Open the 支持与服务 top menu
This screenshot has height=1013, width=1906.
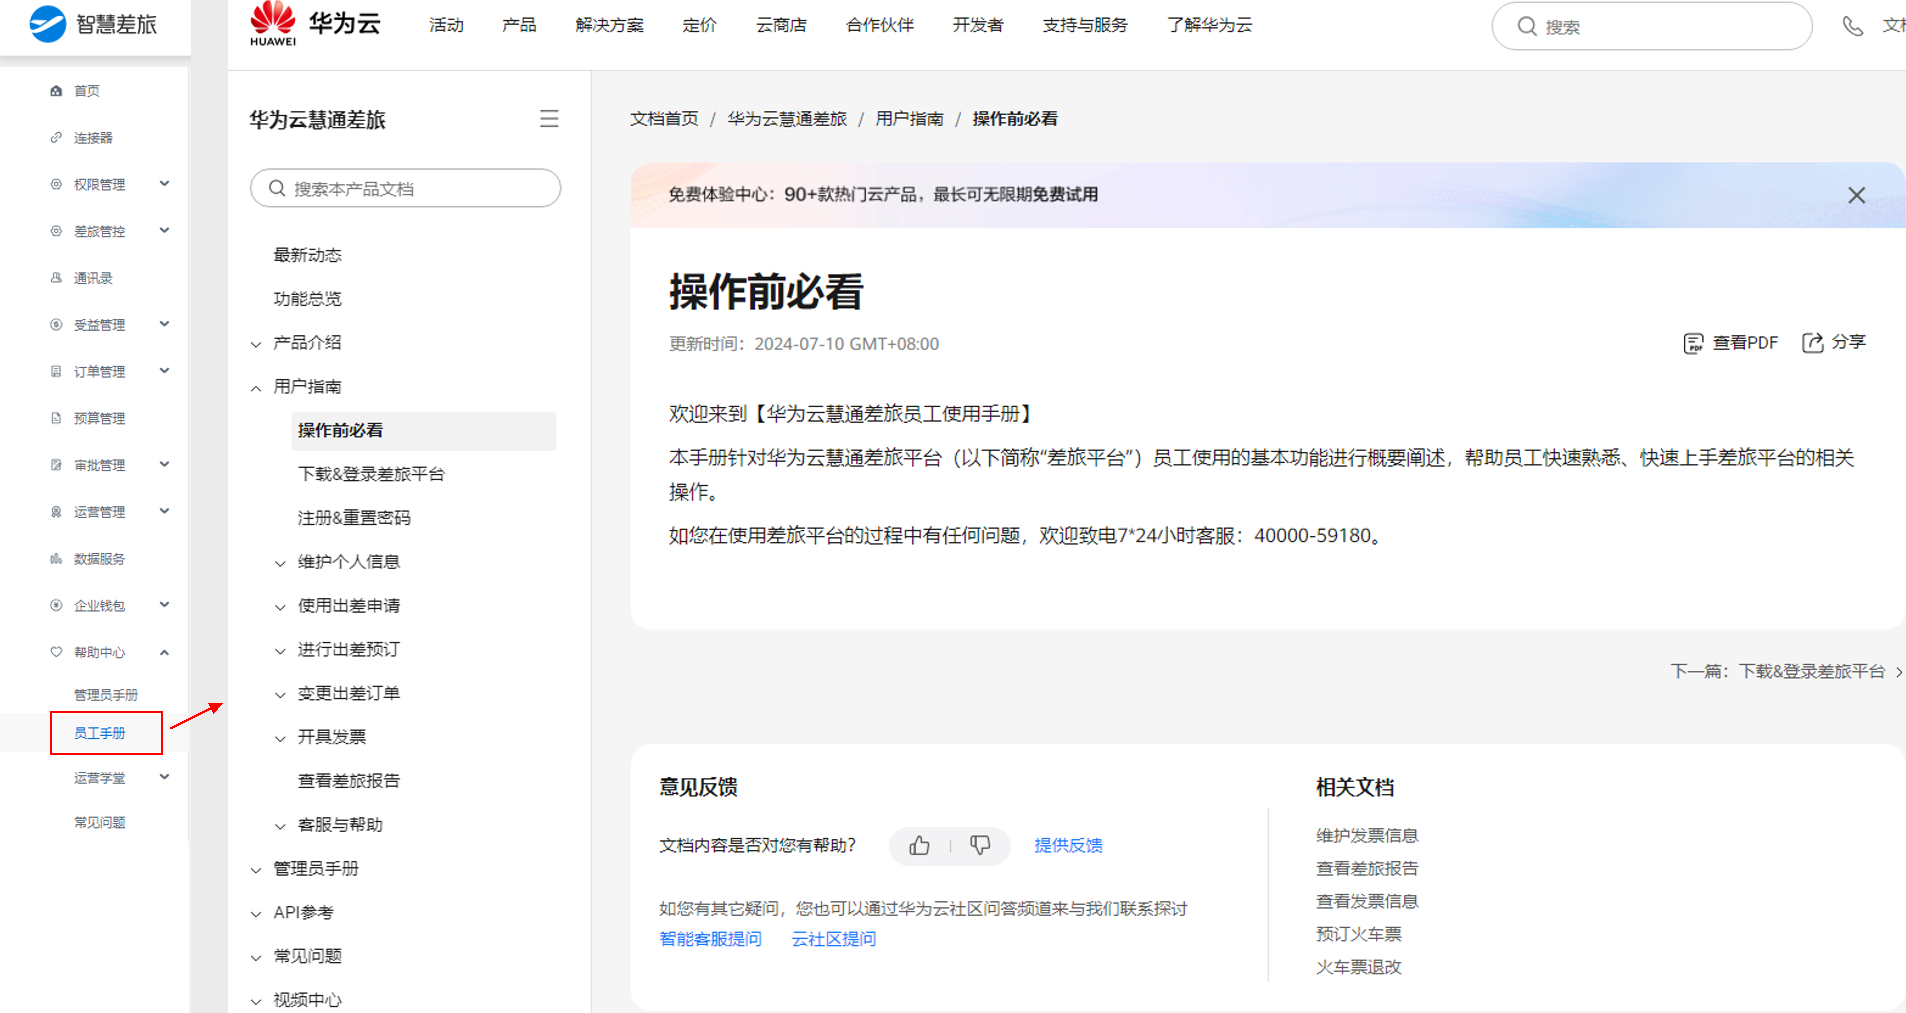pyautogui.click(x=1085, y=25)
